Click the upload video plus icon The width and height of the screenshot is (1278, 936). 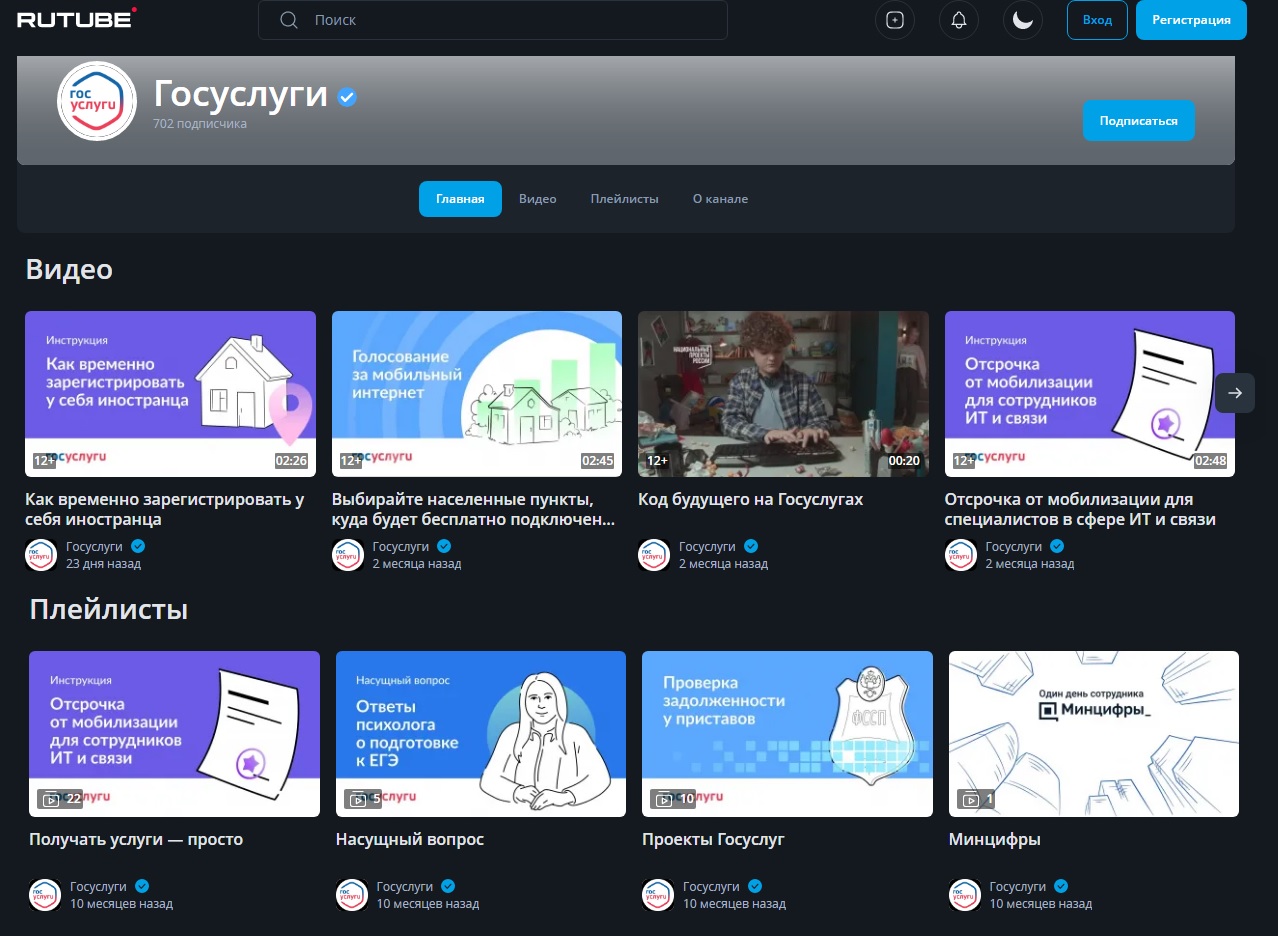pyautogui.click(x=895, y=20)
